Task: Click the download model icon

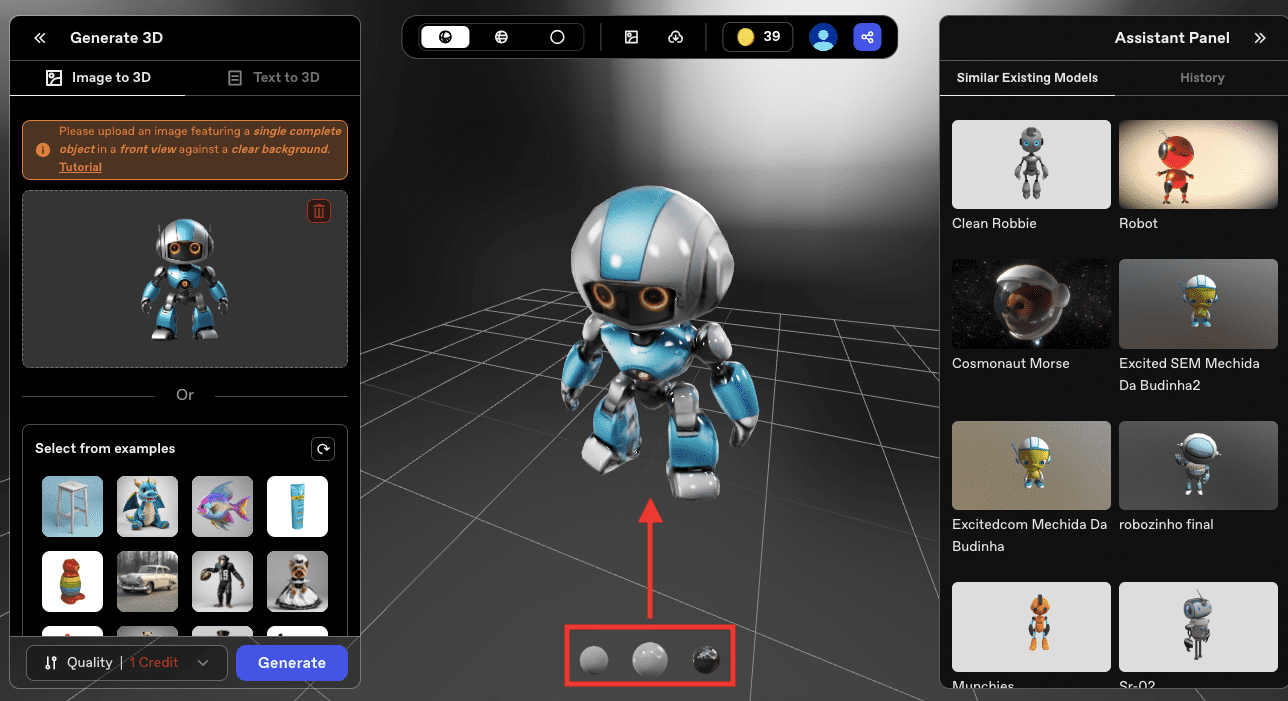Action: (x=675, y=36)
